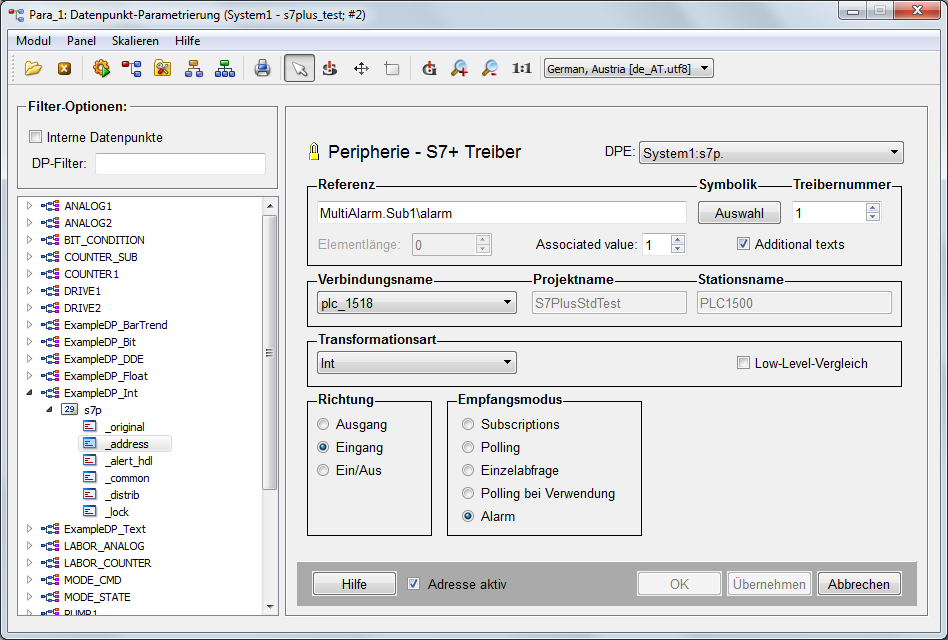Image resolution: width=948 pixels, height=640 pixels.
Task: Reset zoom with the 1:1 icon
Action: point(521,68)
